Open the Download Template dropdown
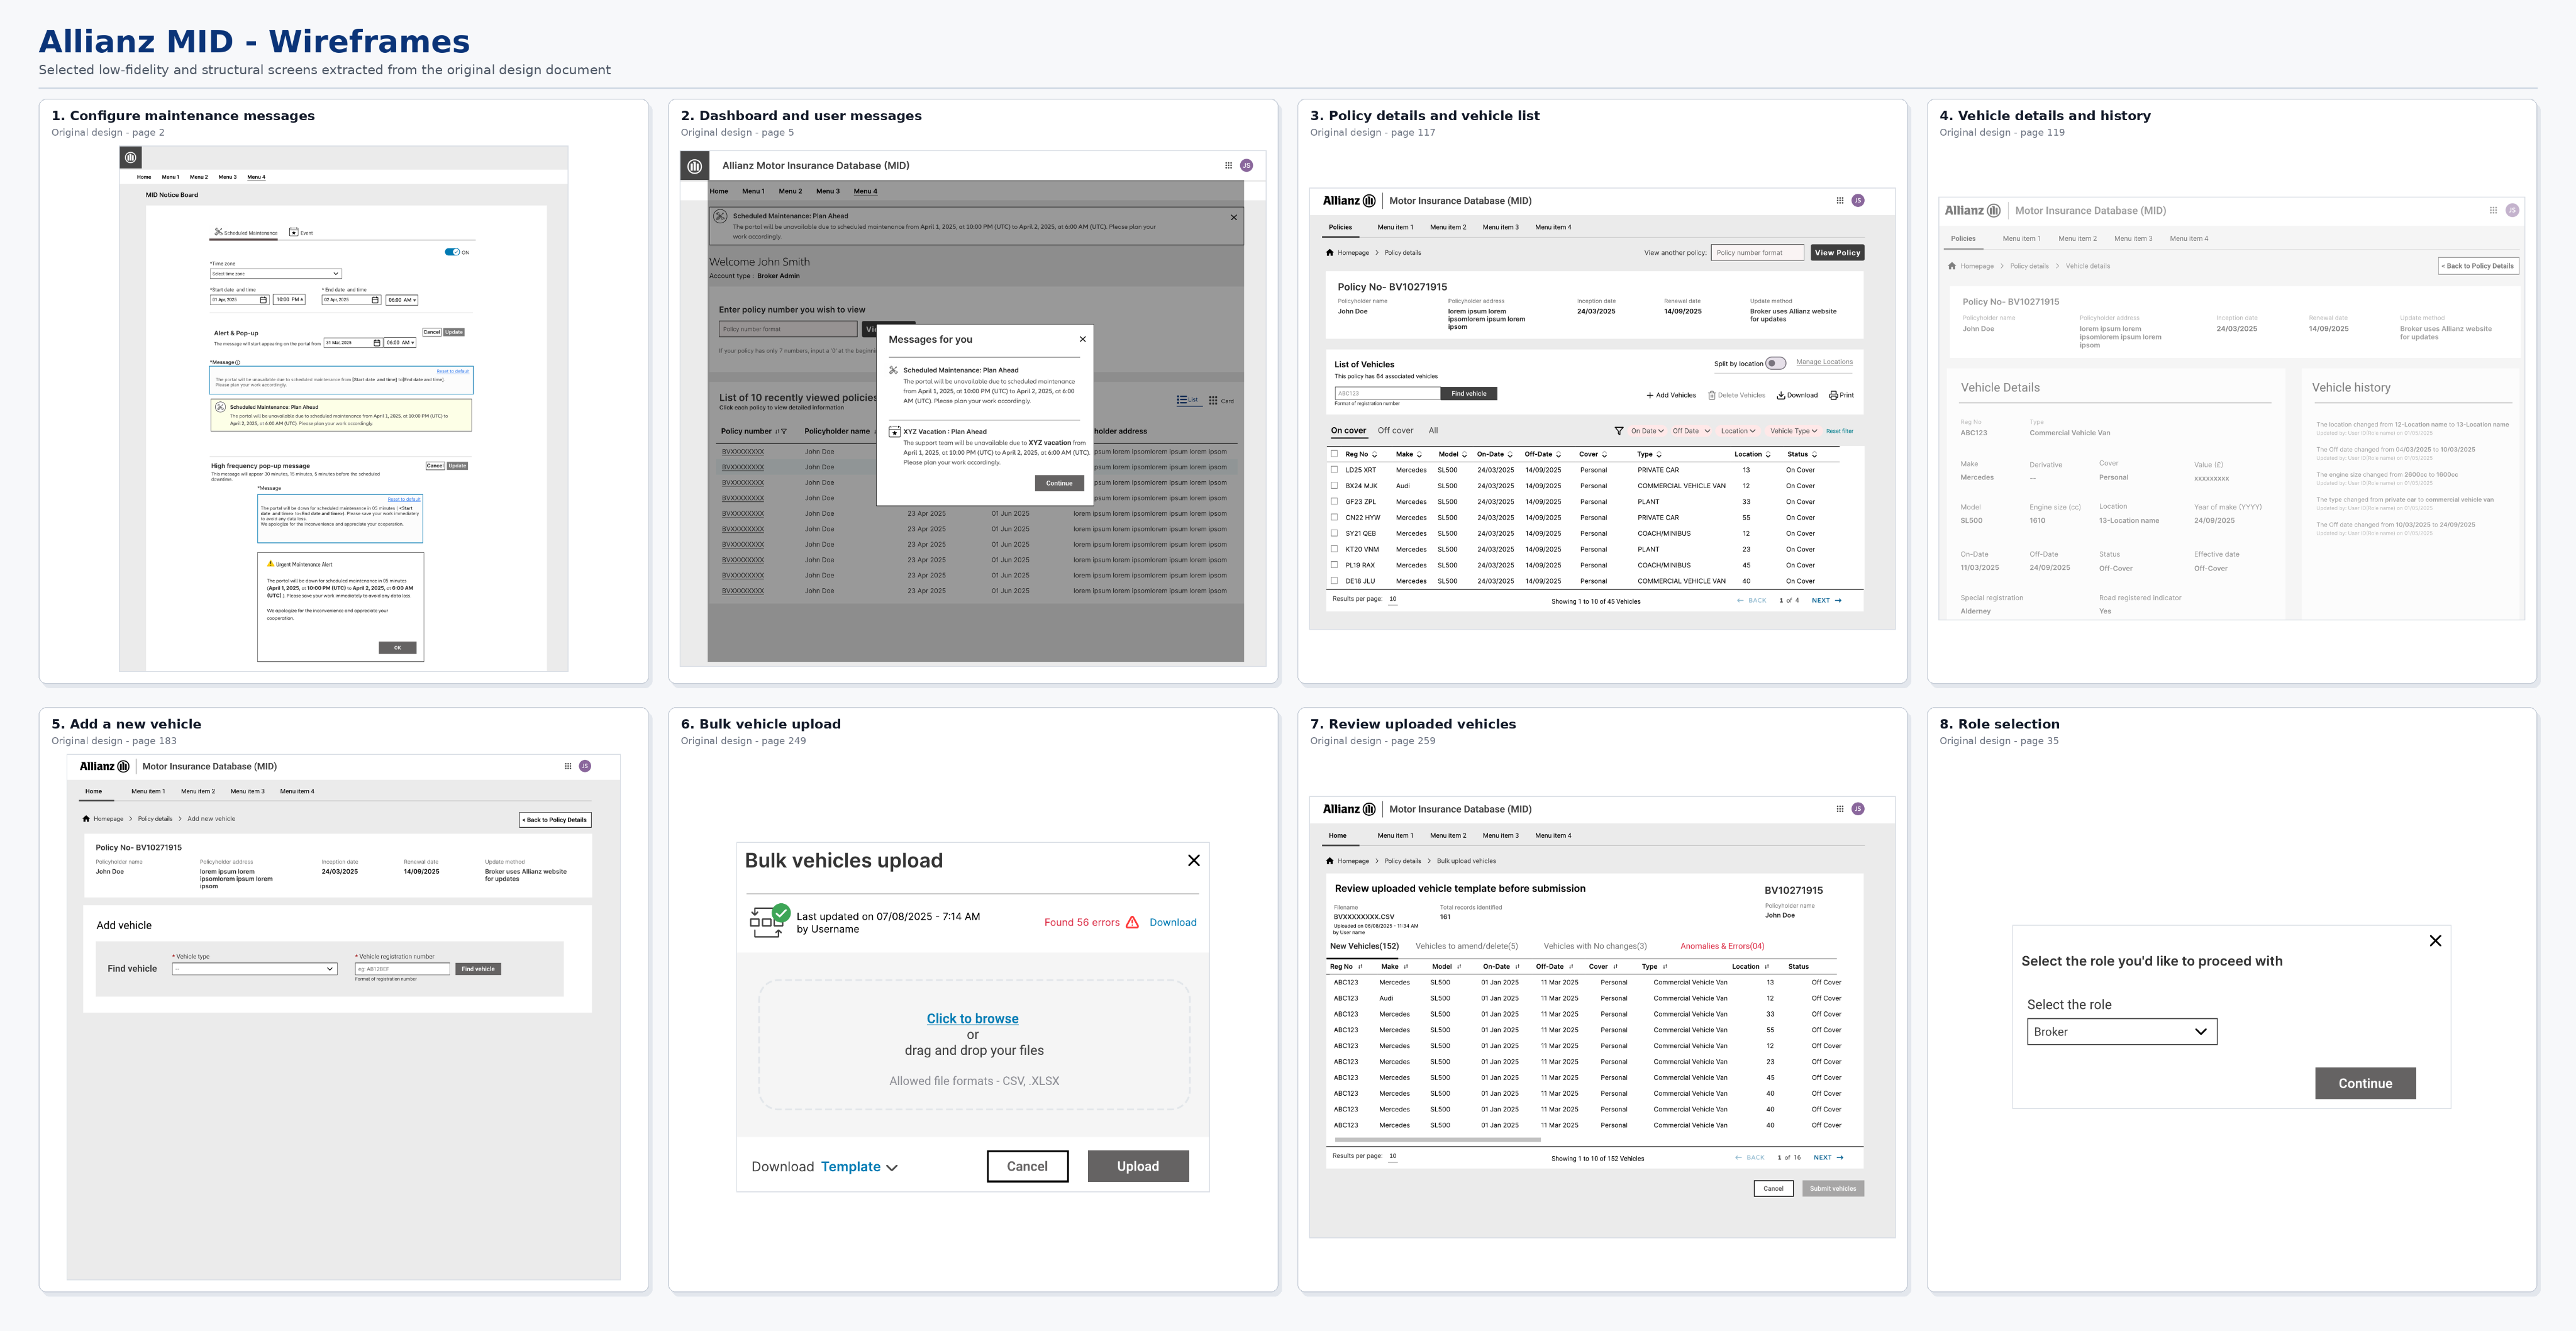Viewport: 2576px width, 1331px height. [x=859, y=1167]
